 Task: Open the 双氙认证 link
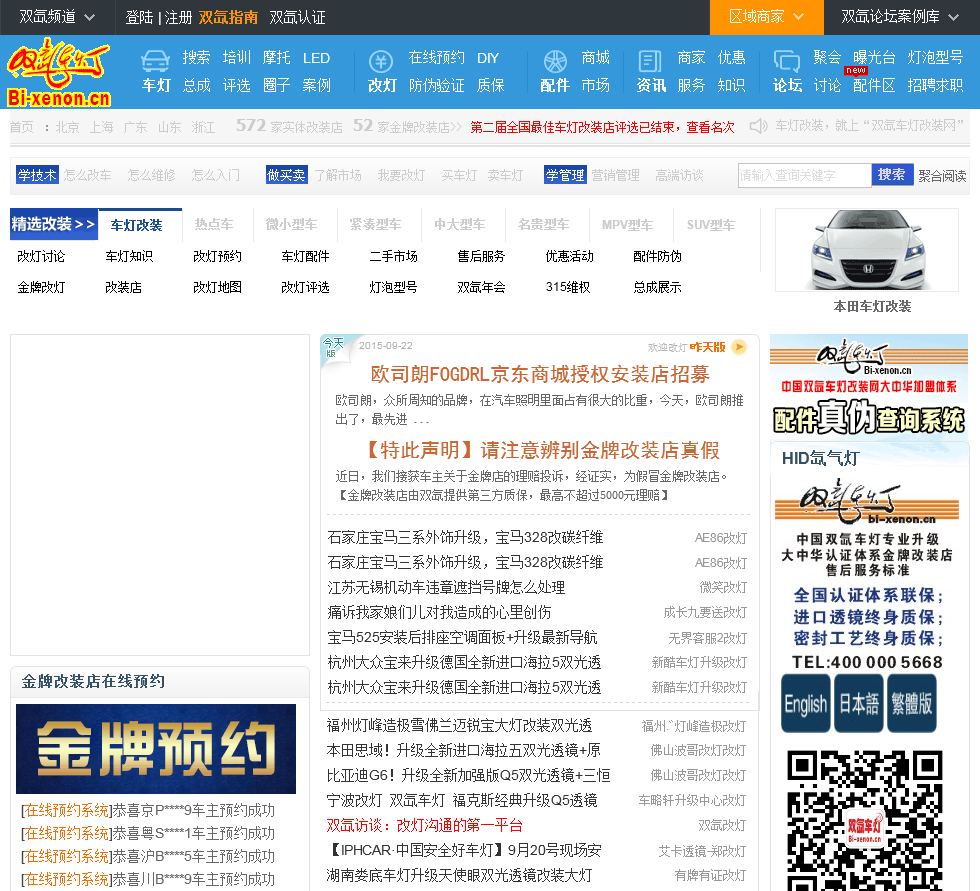(x=298, y=17)
